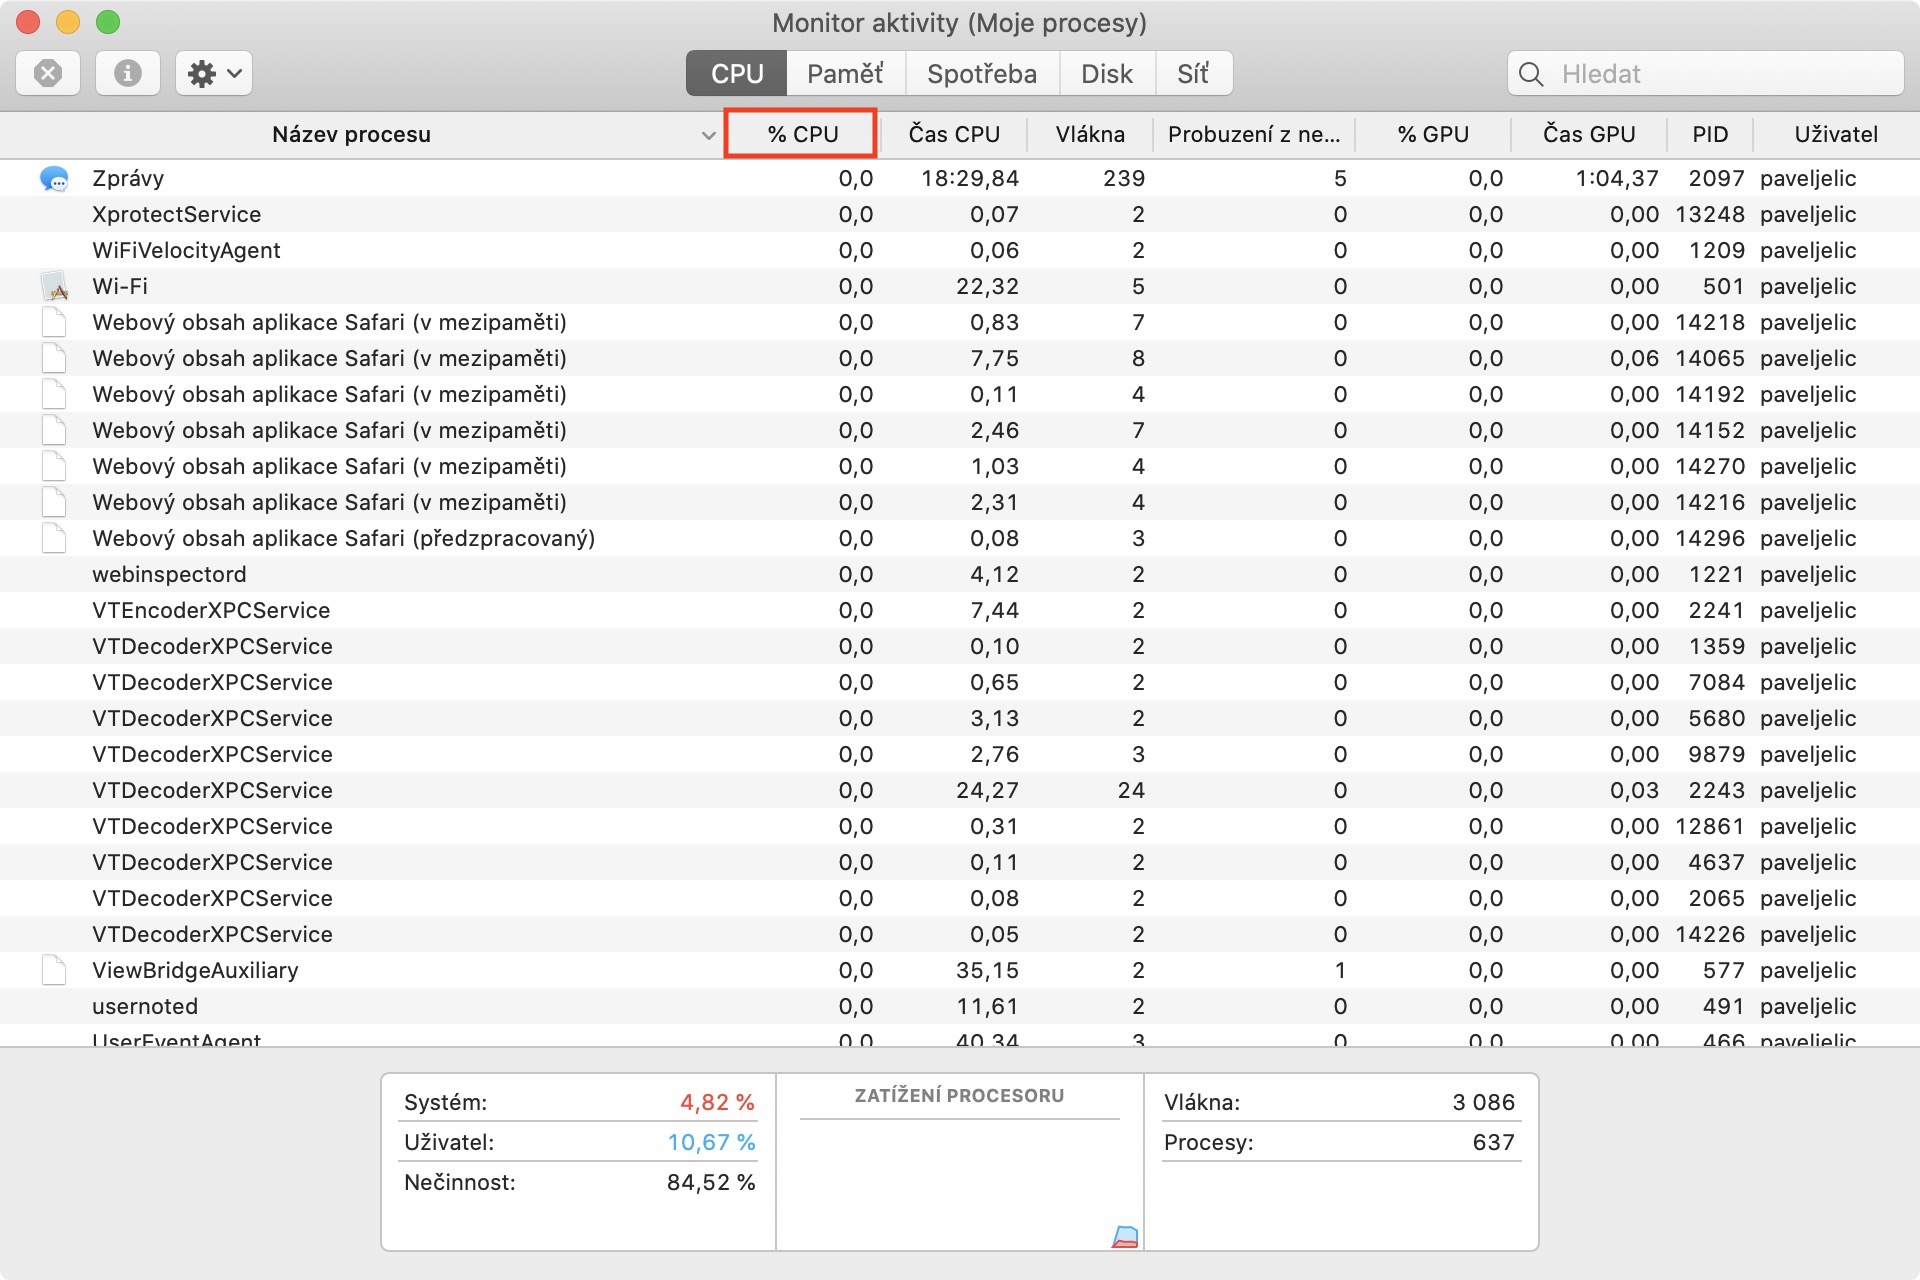Switch to the Paměť tab
Viewport: 1920px width, 1280px height.
(845, 74)
